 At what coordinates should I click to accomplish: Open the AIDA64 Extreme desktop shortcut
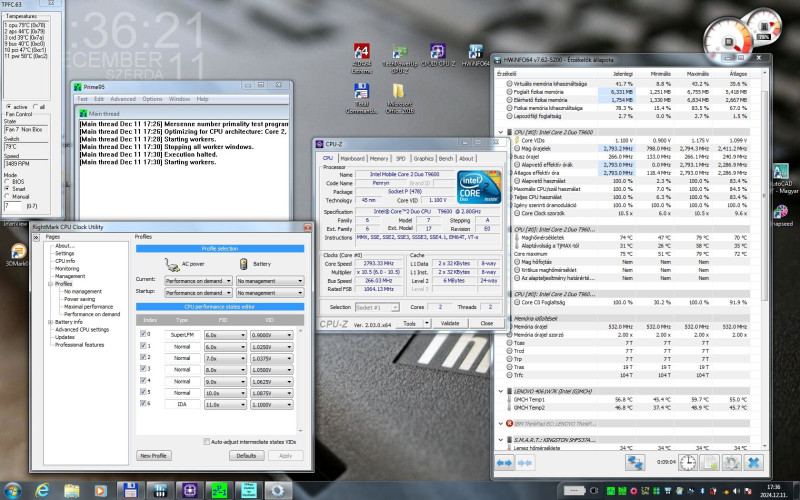click(361, 58)
